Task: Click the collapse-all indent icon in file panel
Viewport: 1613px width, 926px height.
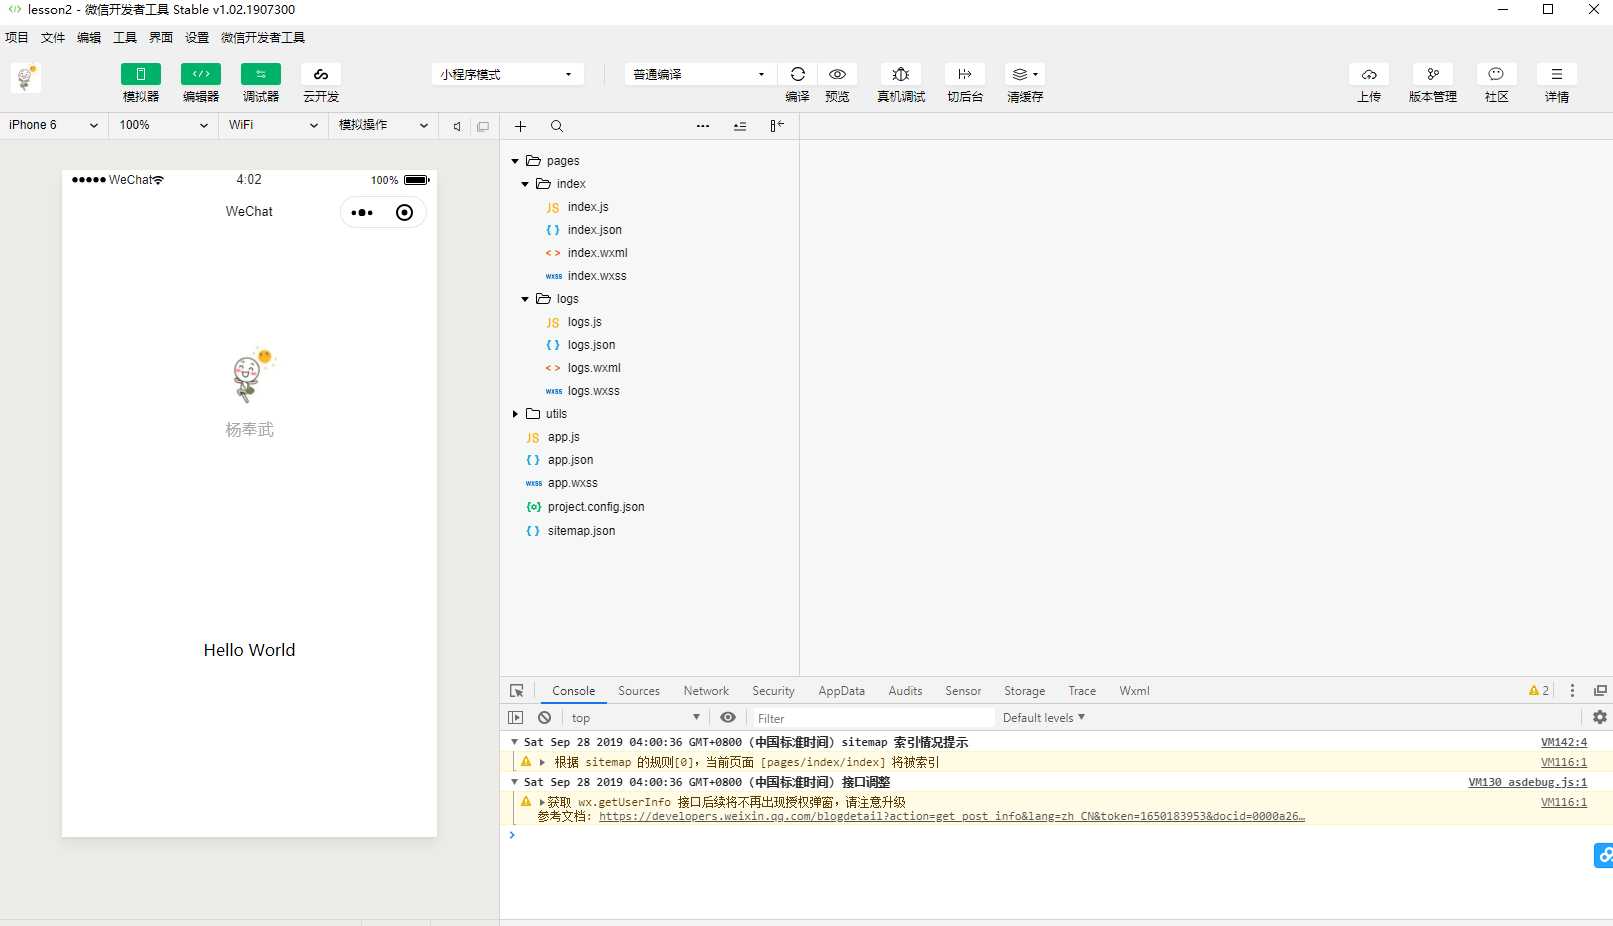Action: 740,126
